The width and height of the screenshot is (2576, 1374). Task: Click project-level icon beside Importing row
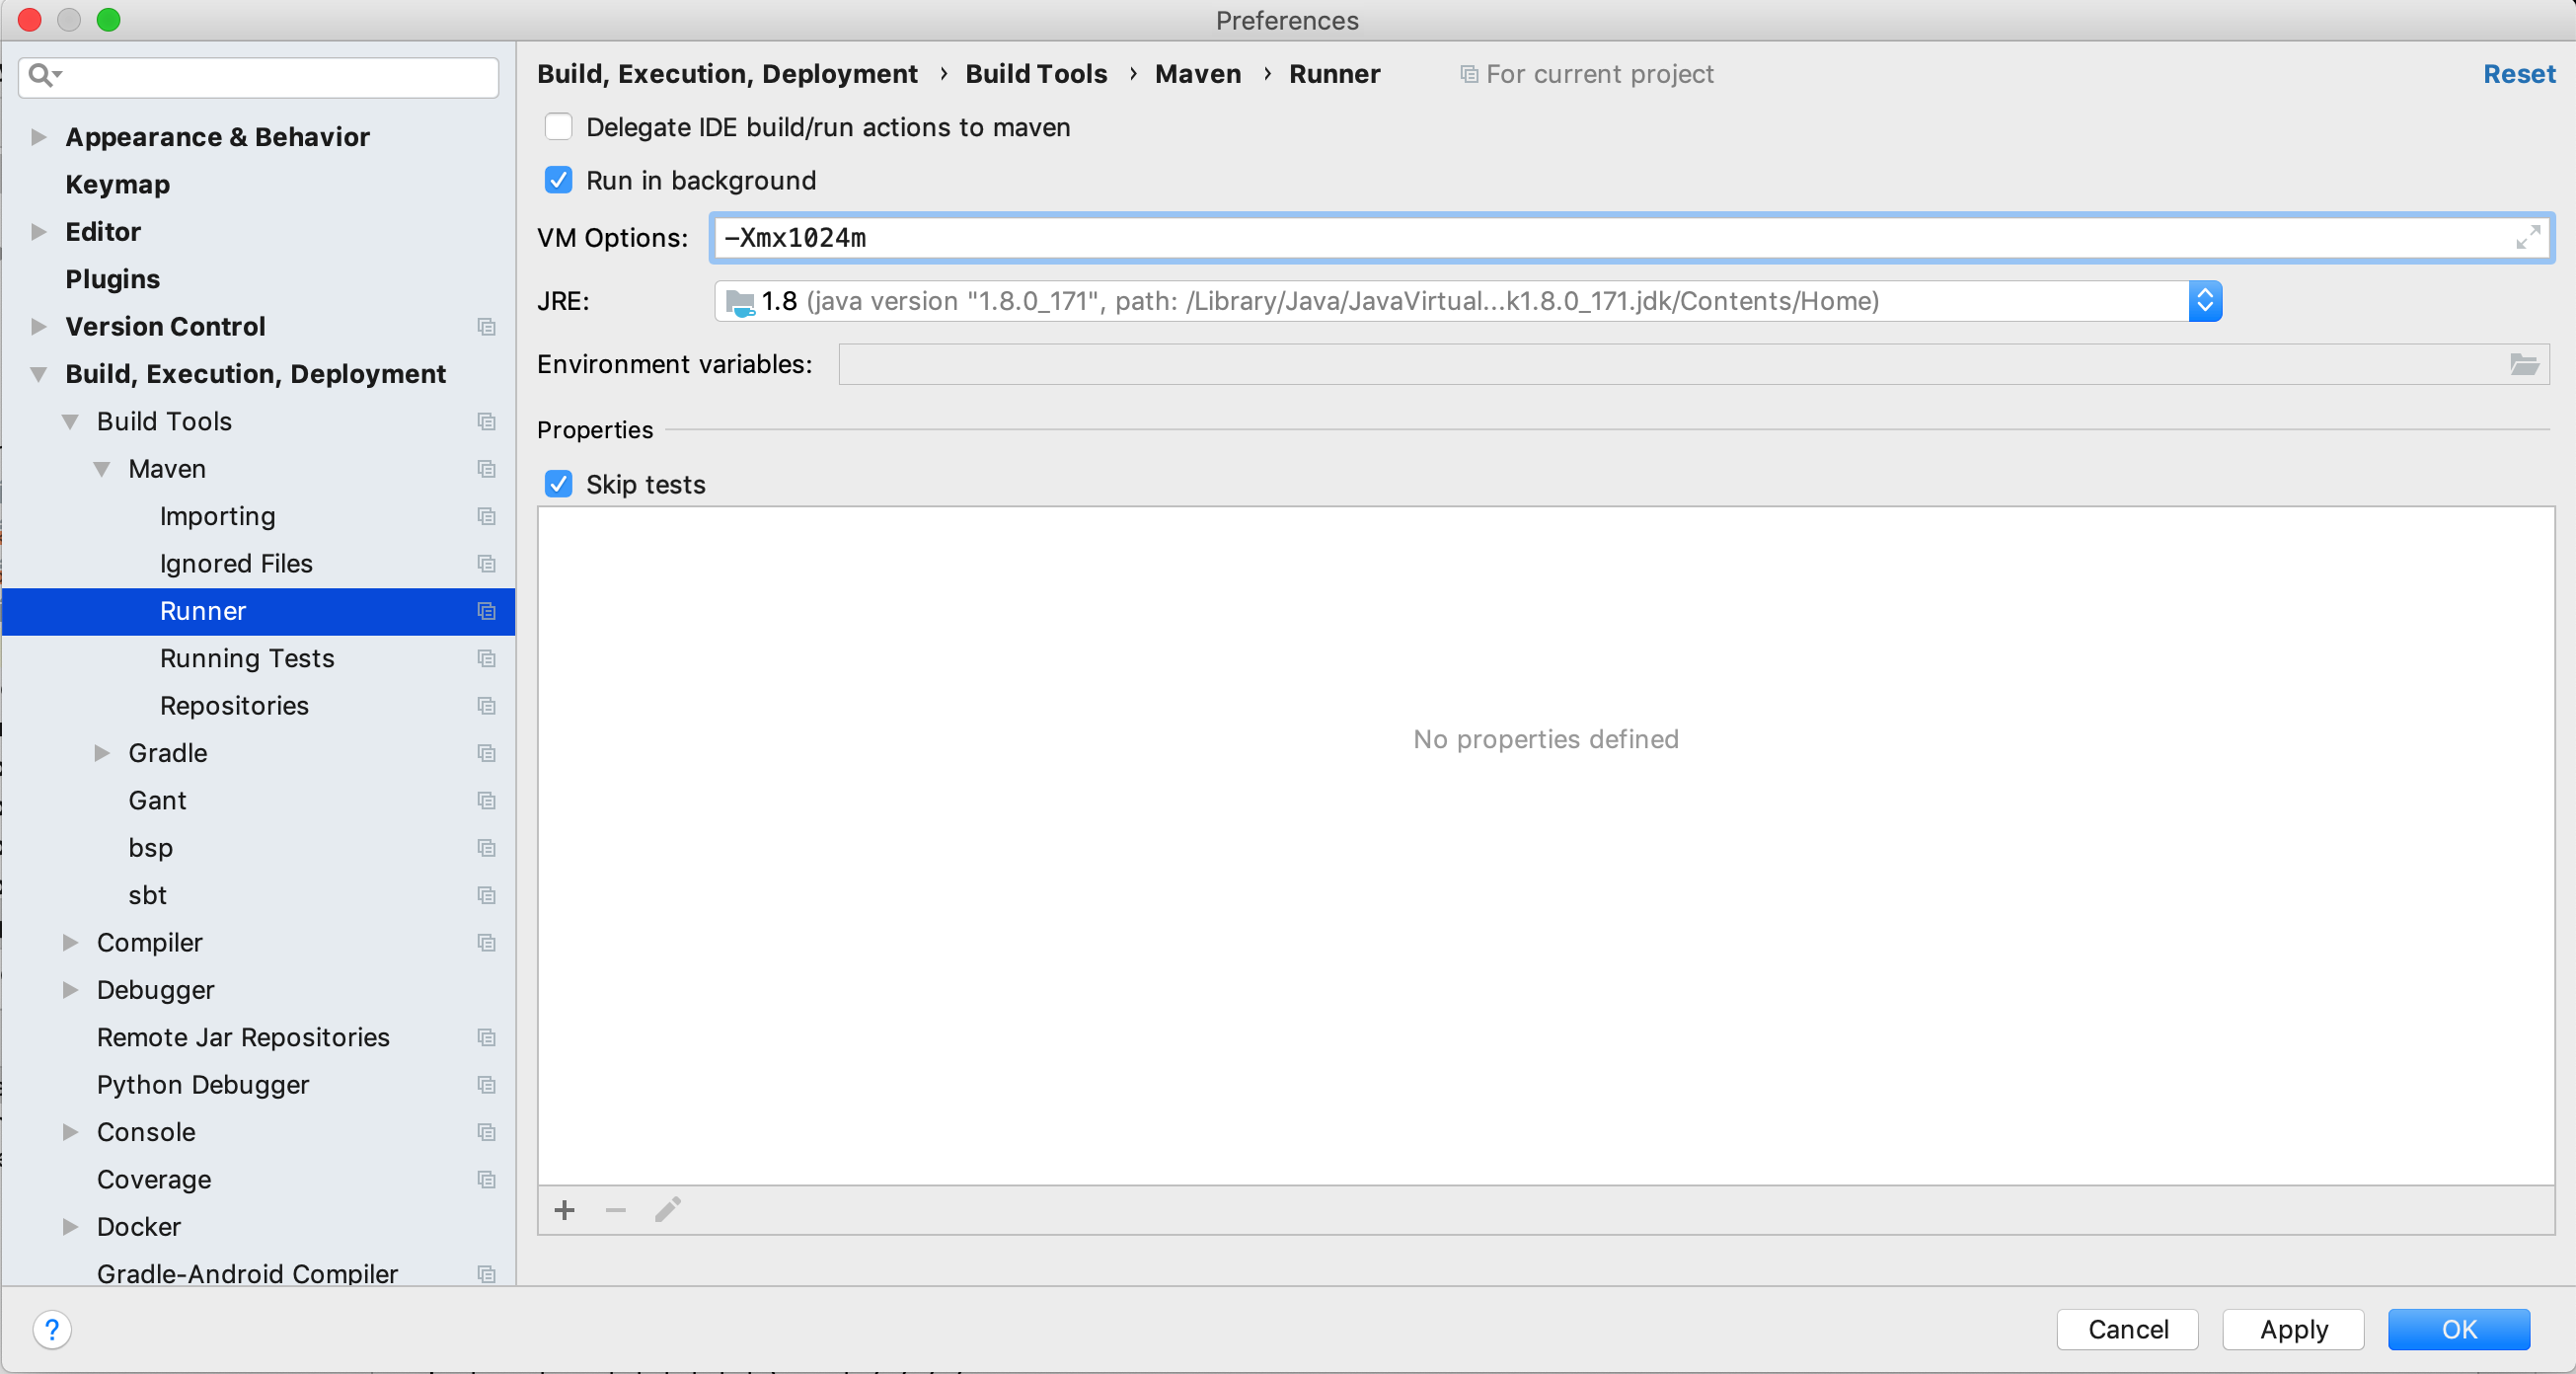pyautogui.click(x=487, y=516)
